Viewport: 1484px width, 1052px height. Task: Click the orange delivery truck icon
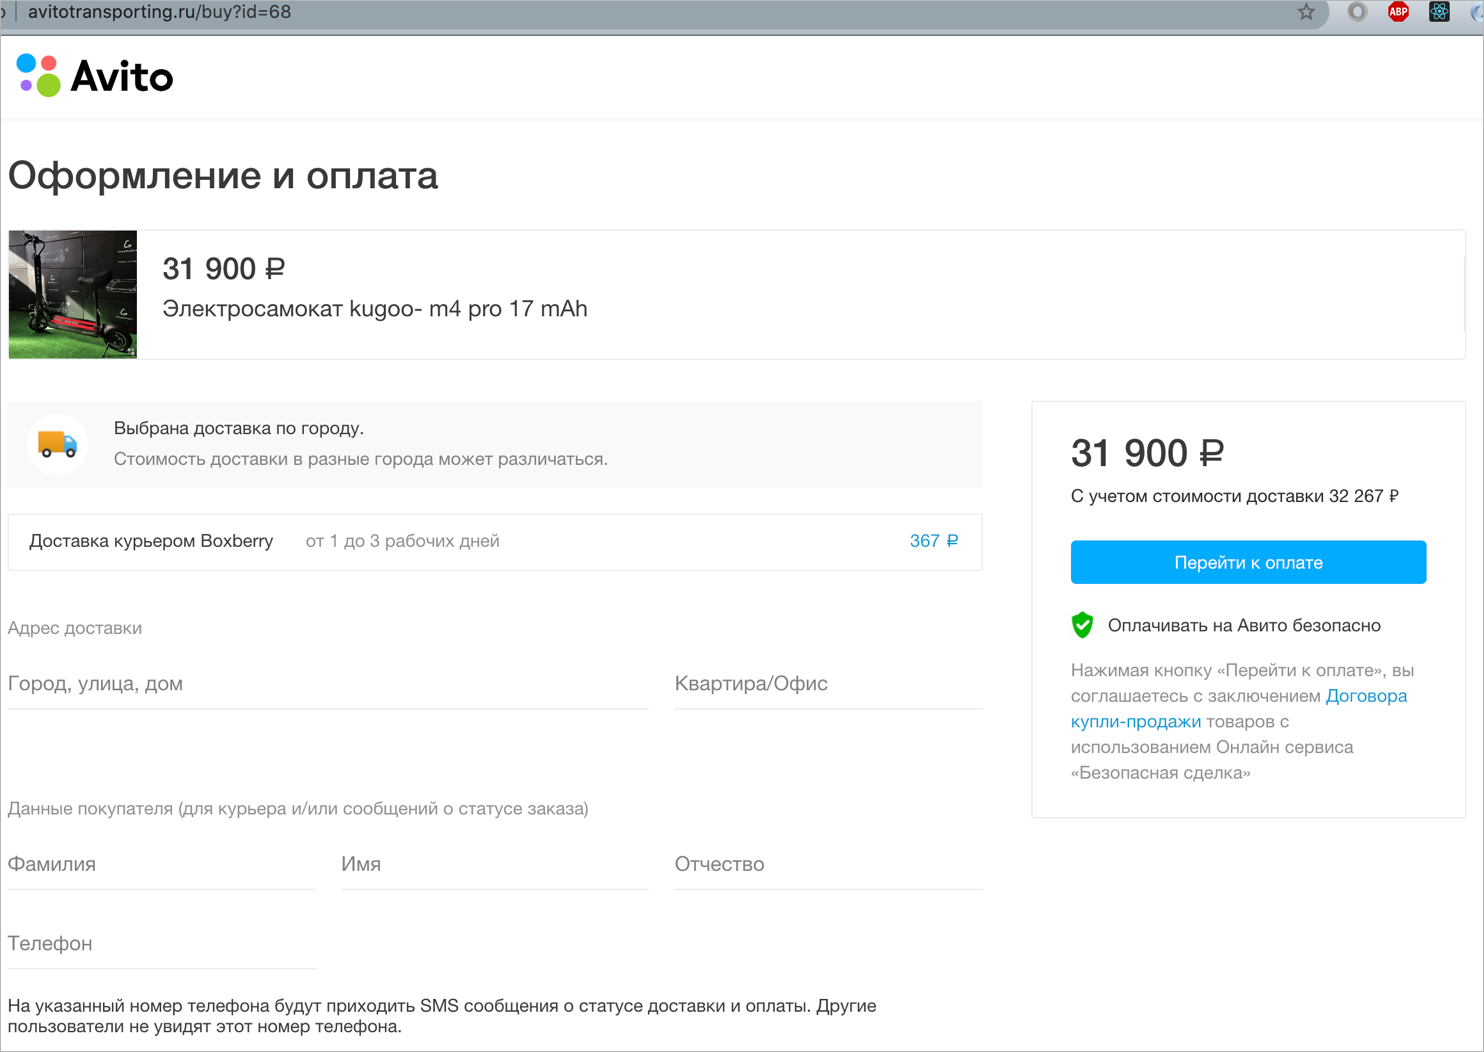57,443
